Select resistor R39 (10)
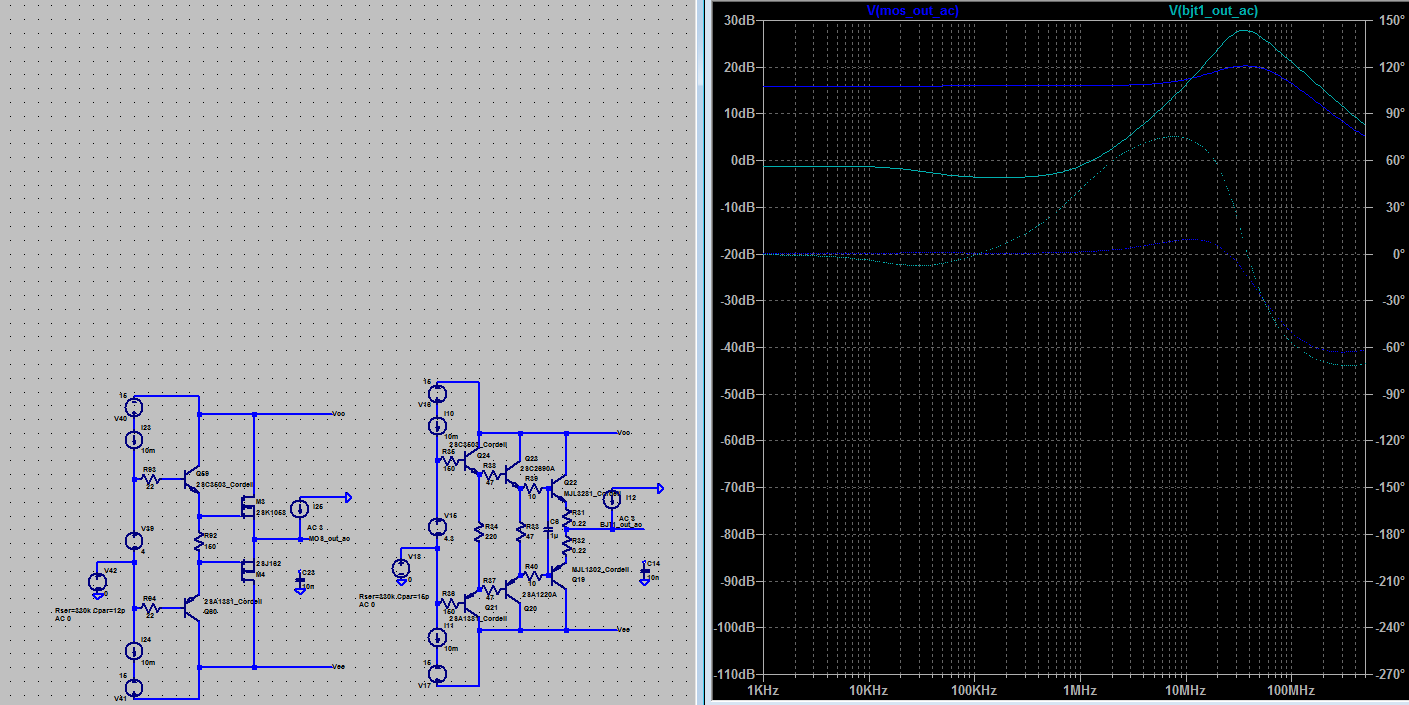This screenshot has height=705, width=1409. 532,487
